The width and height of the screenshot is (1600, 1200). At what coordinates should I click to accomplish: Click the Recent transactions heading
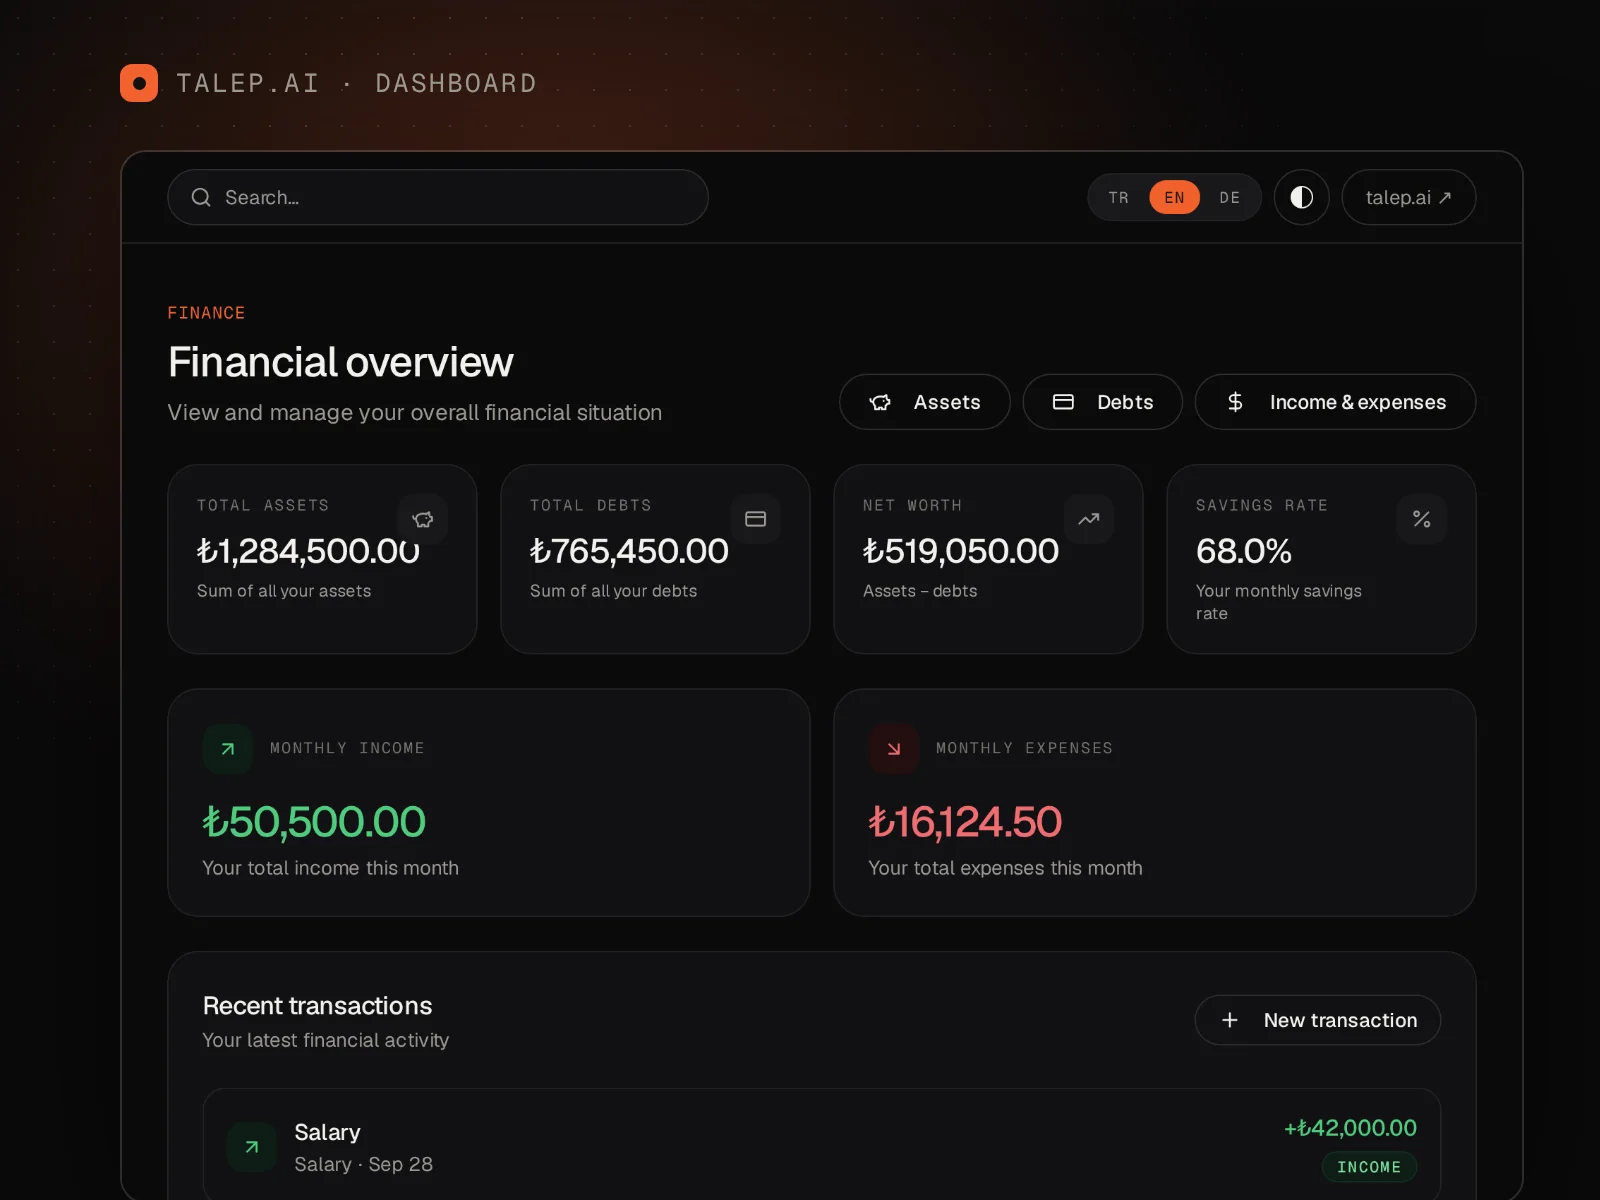click(317, 1006)
